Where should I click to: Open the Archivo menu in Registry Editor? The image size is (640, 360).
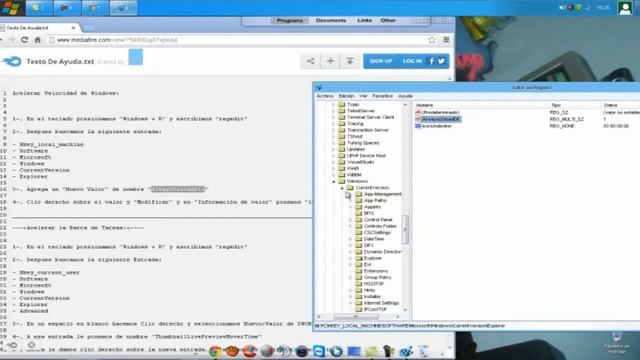[x=325, y=96]
